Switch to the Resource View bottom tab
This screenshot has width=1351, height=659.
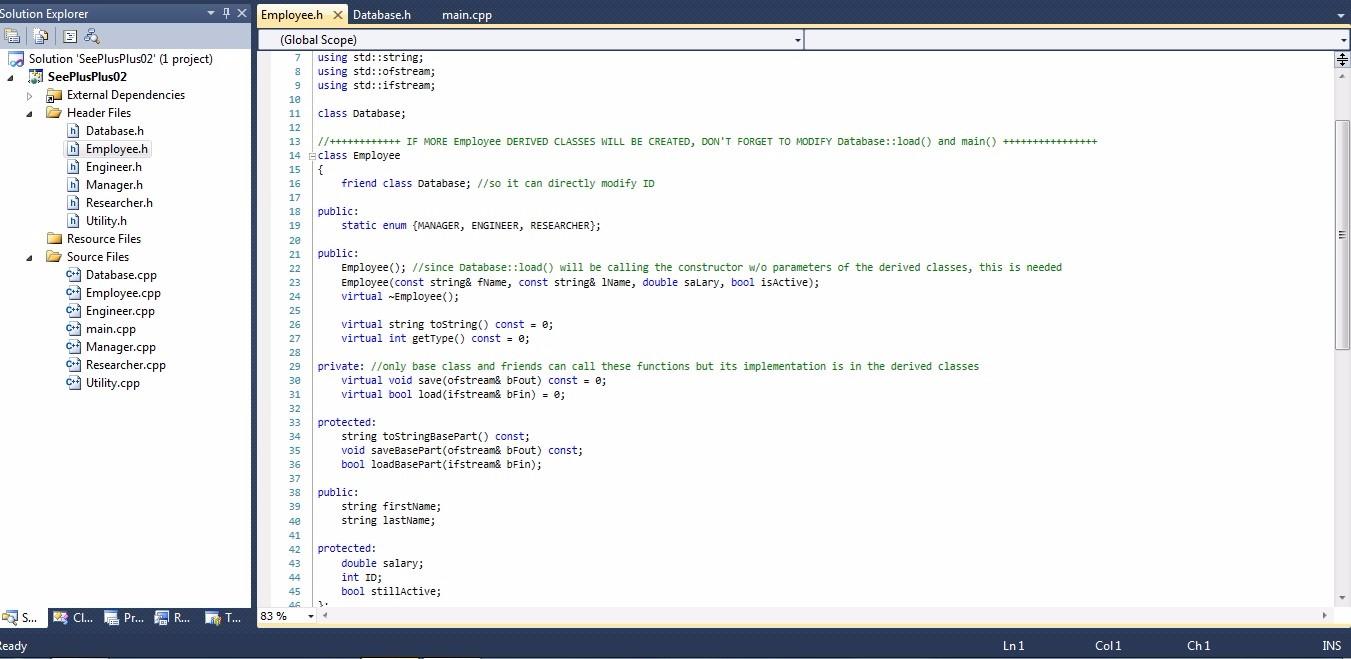(173, 618)
